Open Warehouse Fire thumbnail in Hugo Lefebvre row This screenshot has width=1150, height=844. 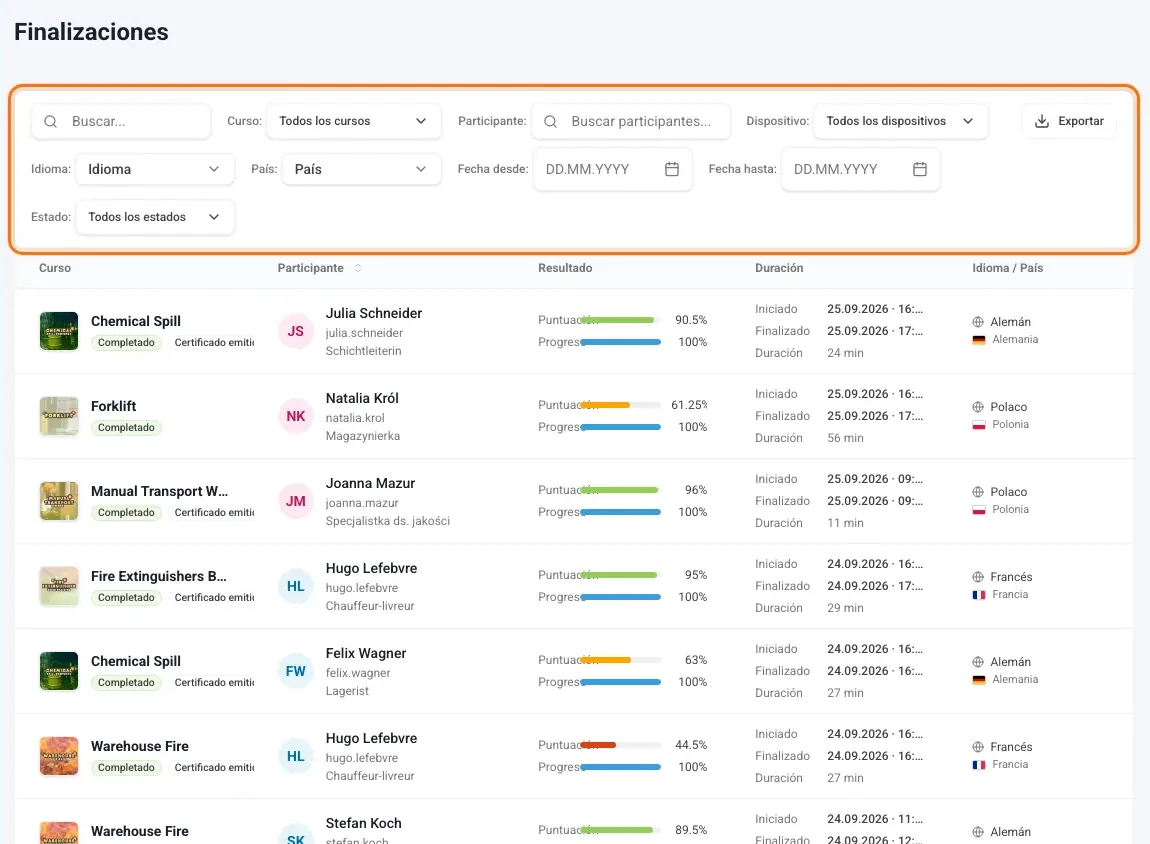59,757
